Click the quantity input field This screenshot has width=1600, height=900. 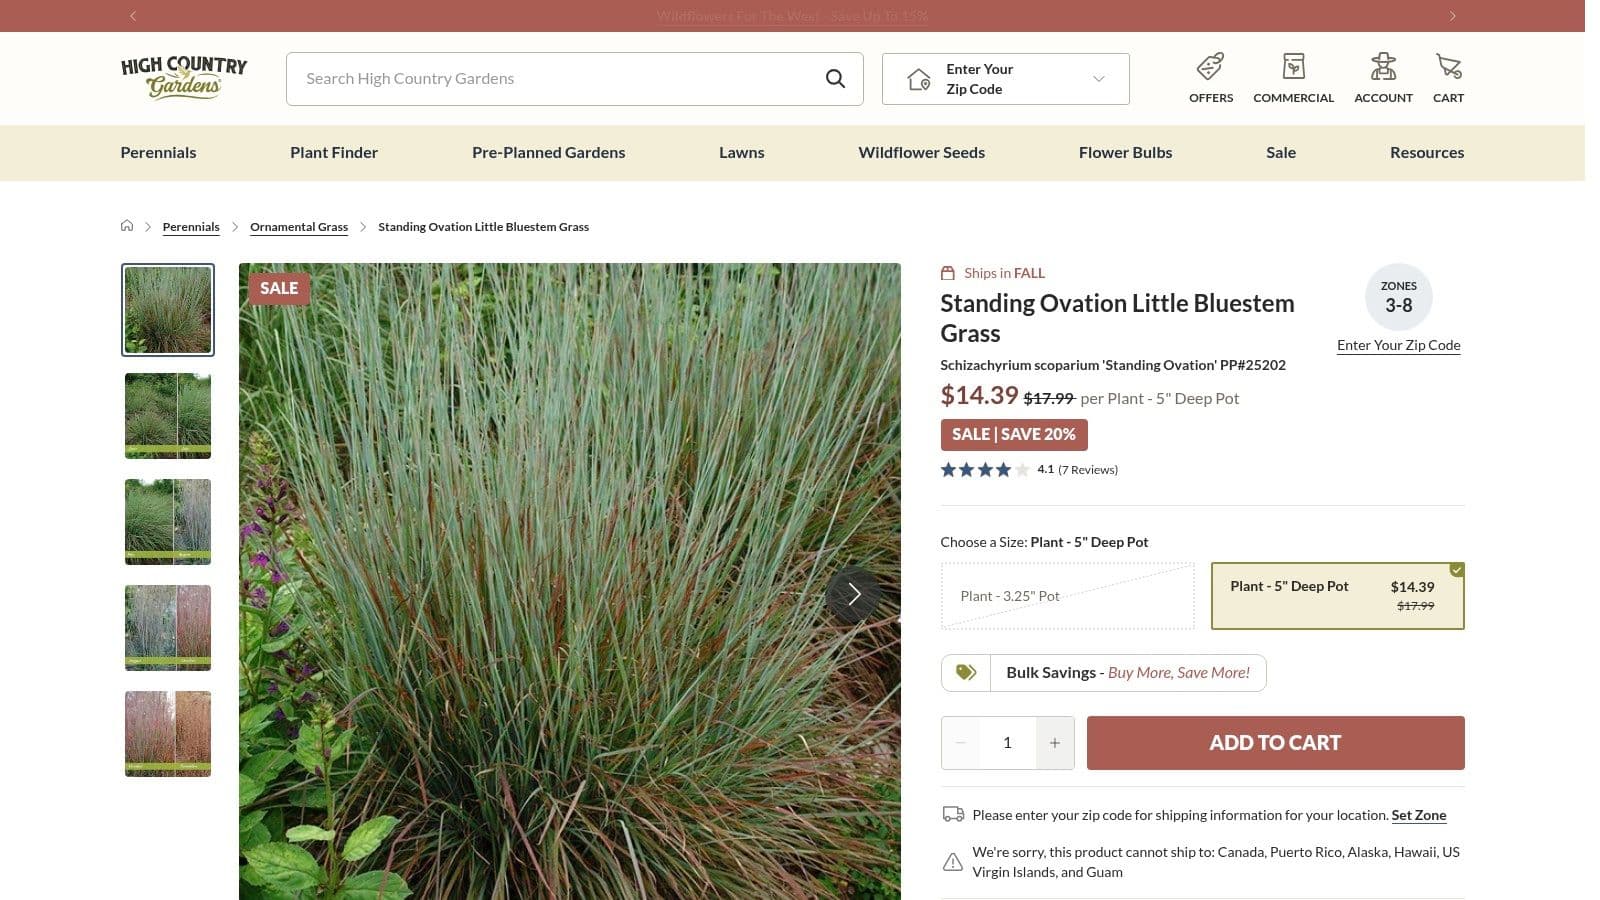click(1007, 743)
